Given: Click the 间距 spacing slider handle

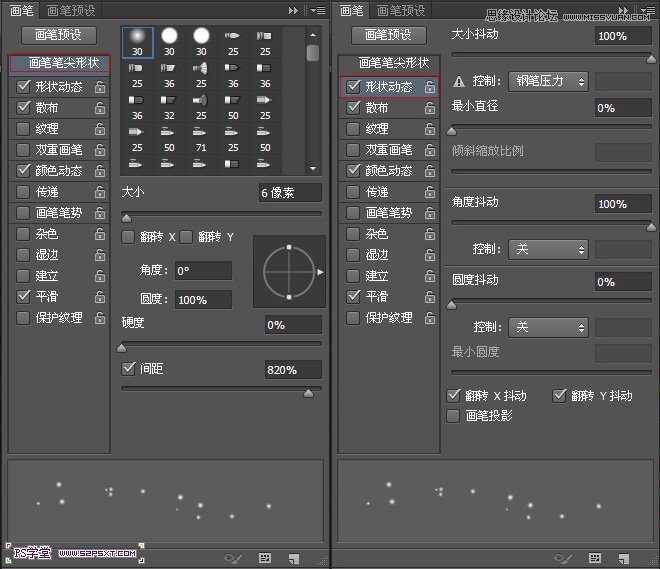Looking at the screenshot, I should [x=309, y=393].
